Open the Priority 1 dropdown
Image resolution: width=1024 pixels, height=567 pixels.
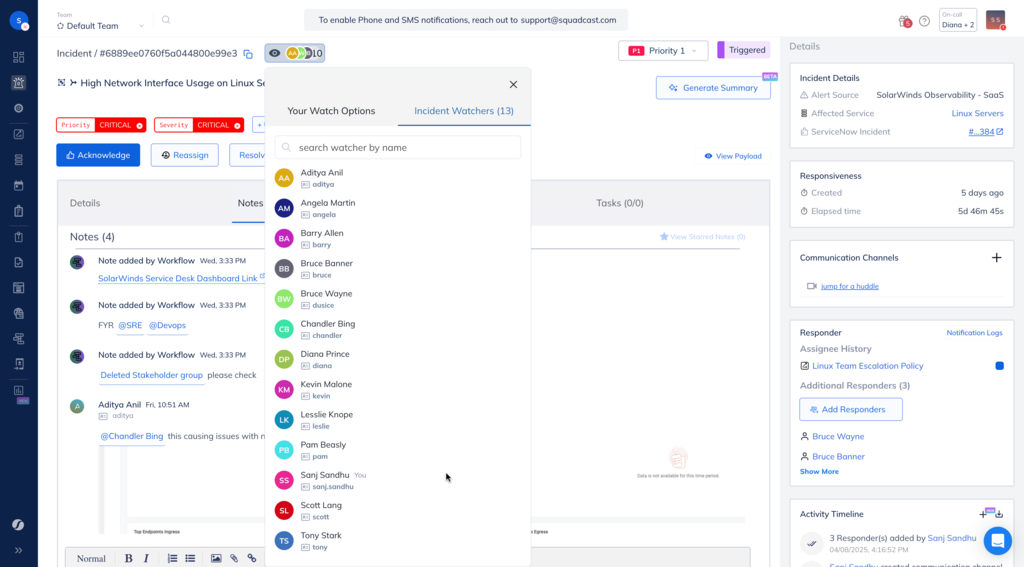click(663, 50)
